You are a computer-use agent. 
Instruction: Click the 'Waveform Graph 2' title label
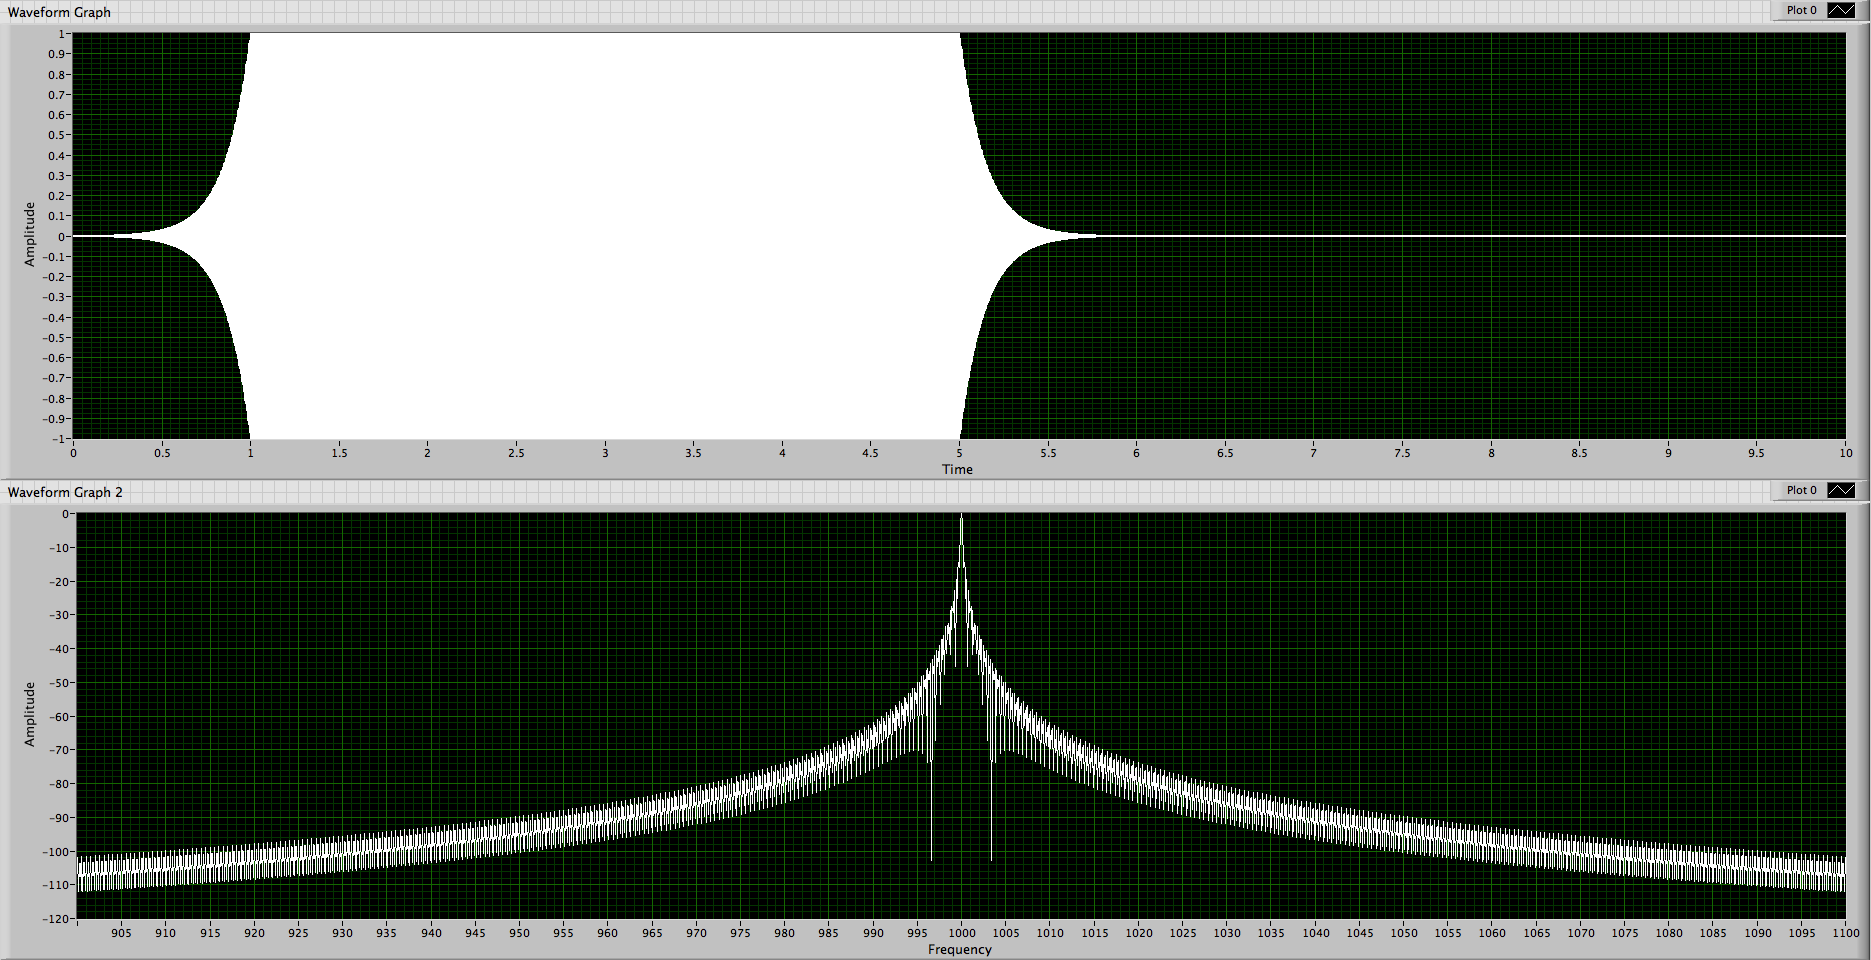[65, 492]
